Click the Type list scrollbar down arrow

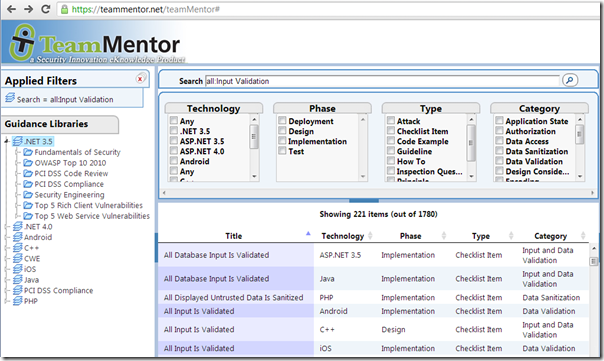(x=471, y=176)
